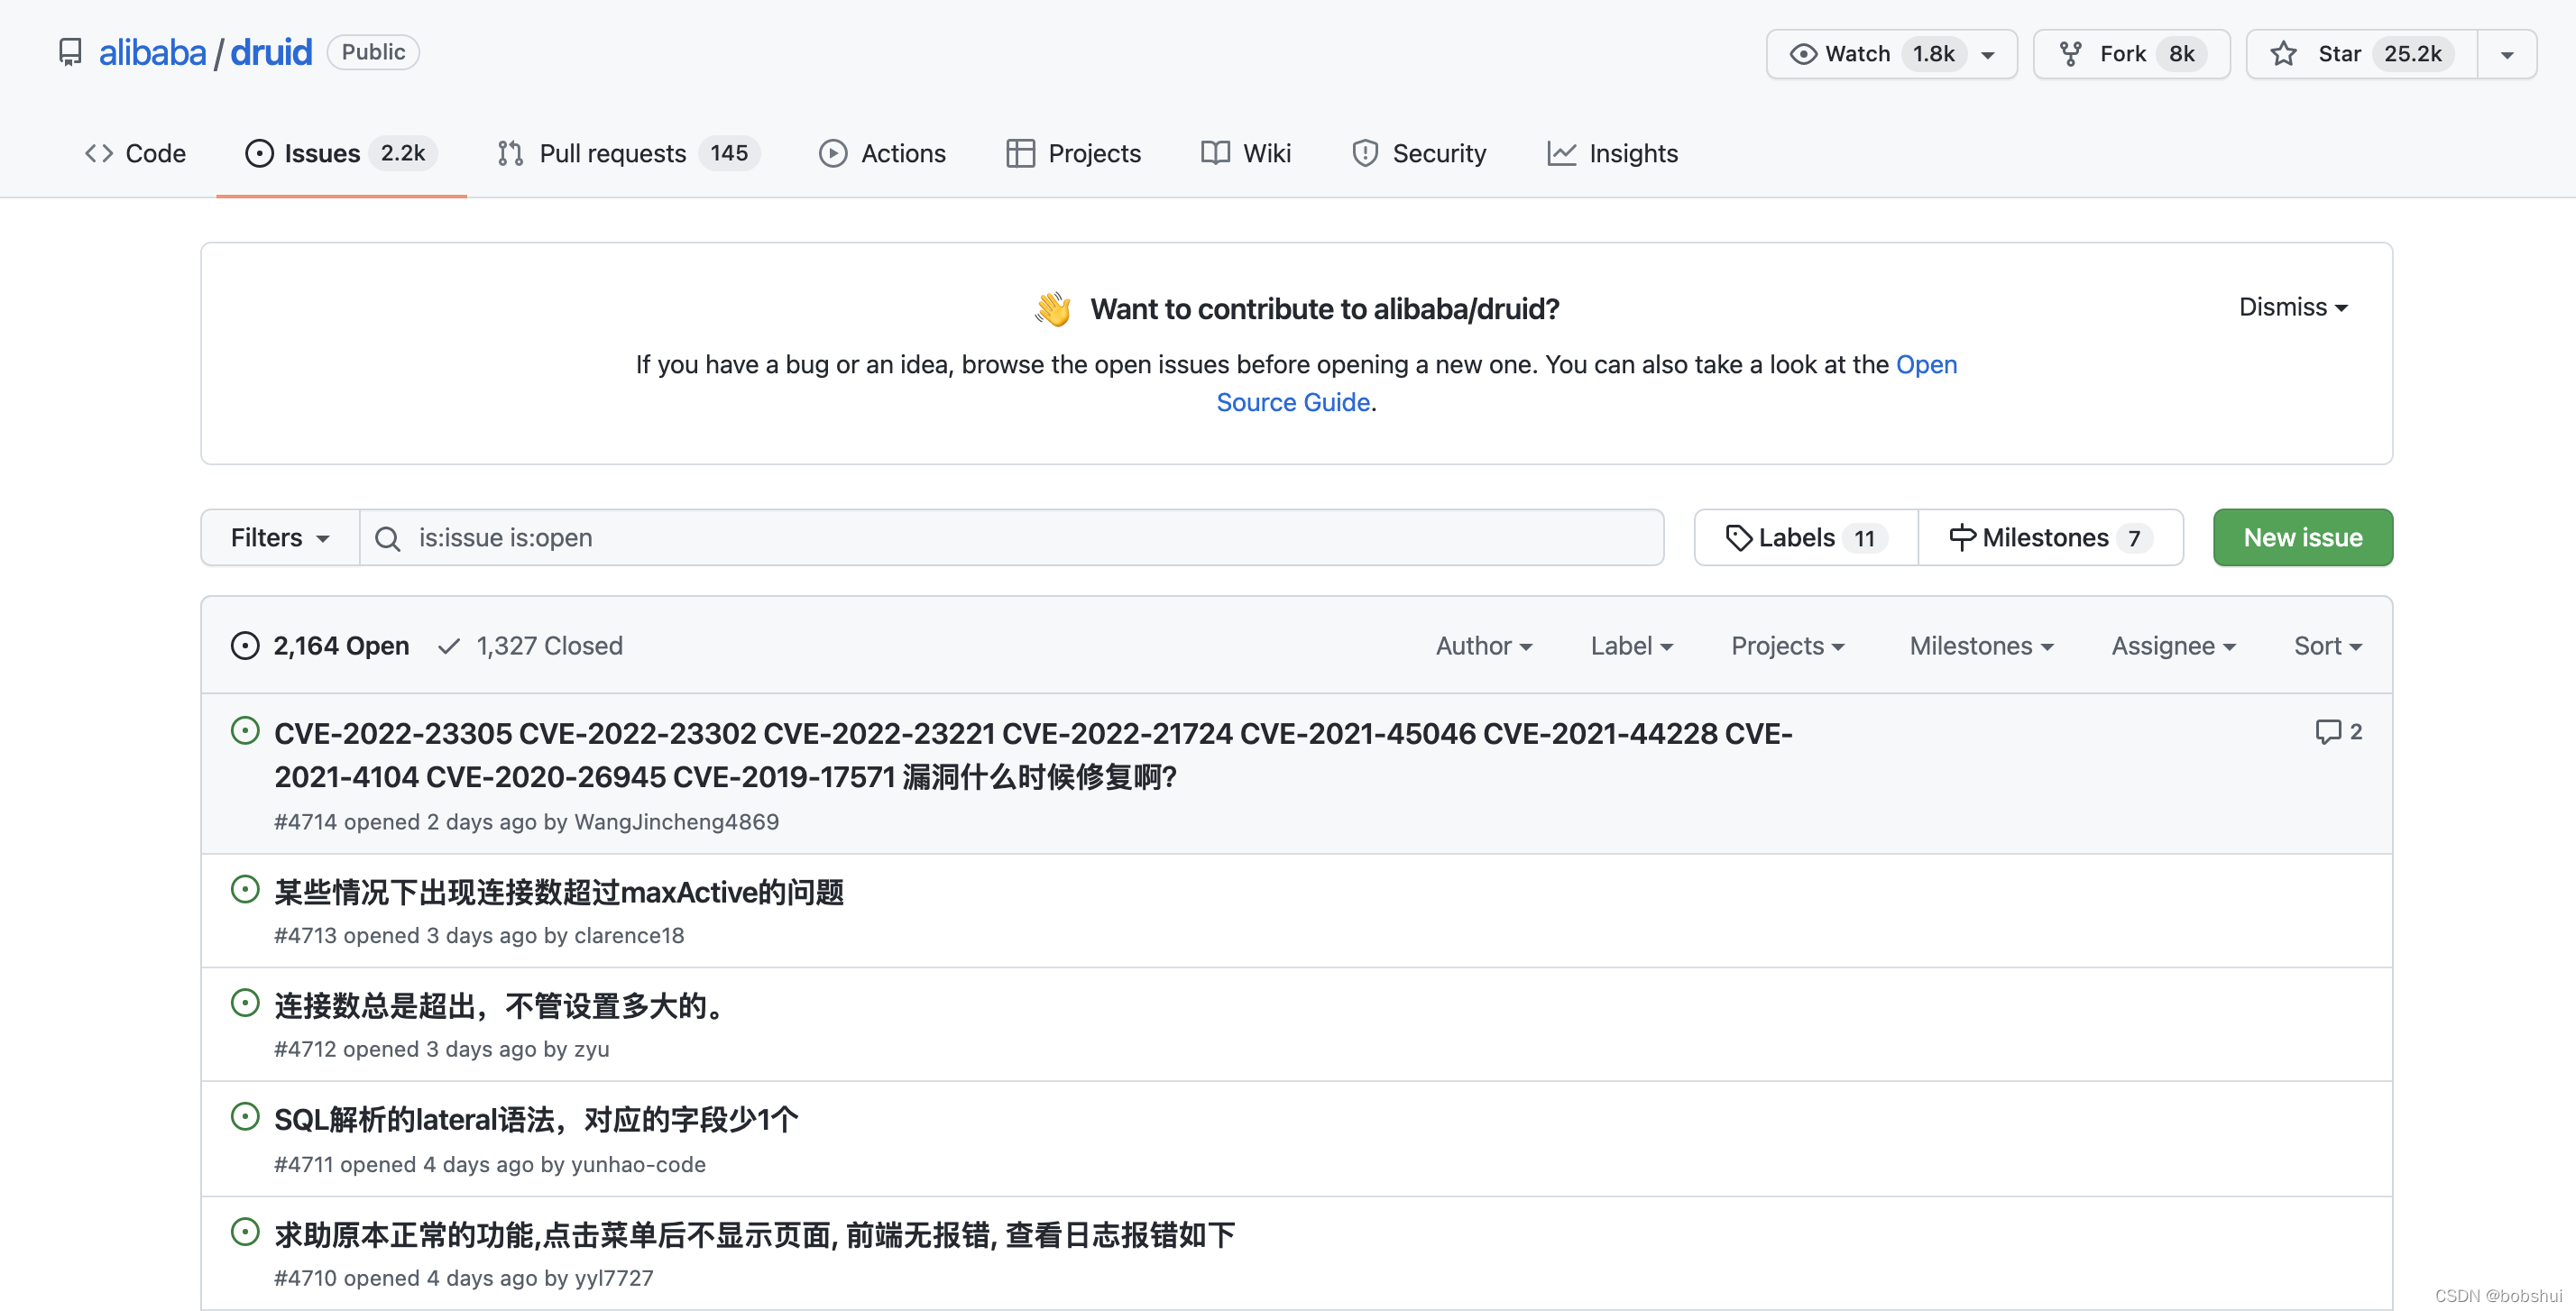Screen dimensions: 2576x1311
Task: Open Labels via the tag icon
Action: pos(1739,538)
